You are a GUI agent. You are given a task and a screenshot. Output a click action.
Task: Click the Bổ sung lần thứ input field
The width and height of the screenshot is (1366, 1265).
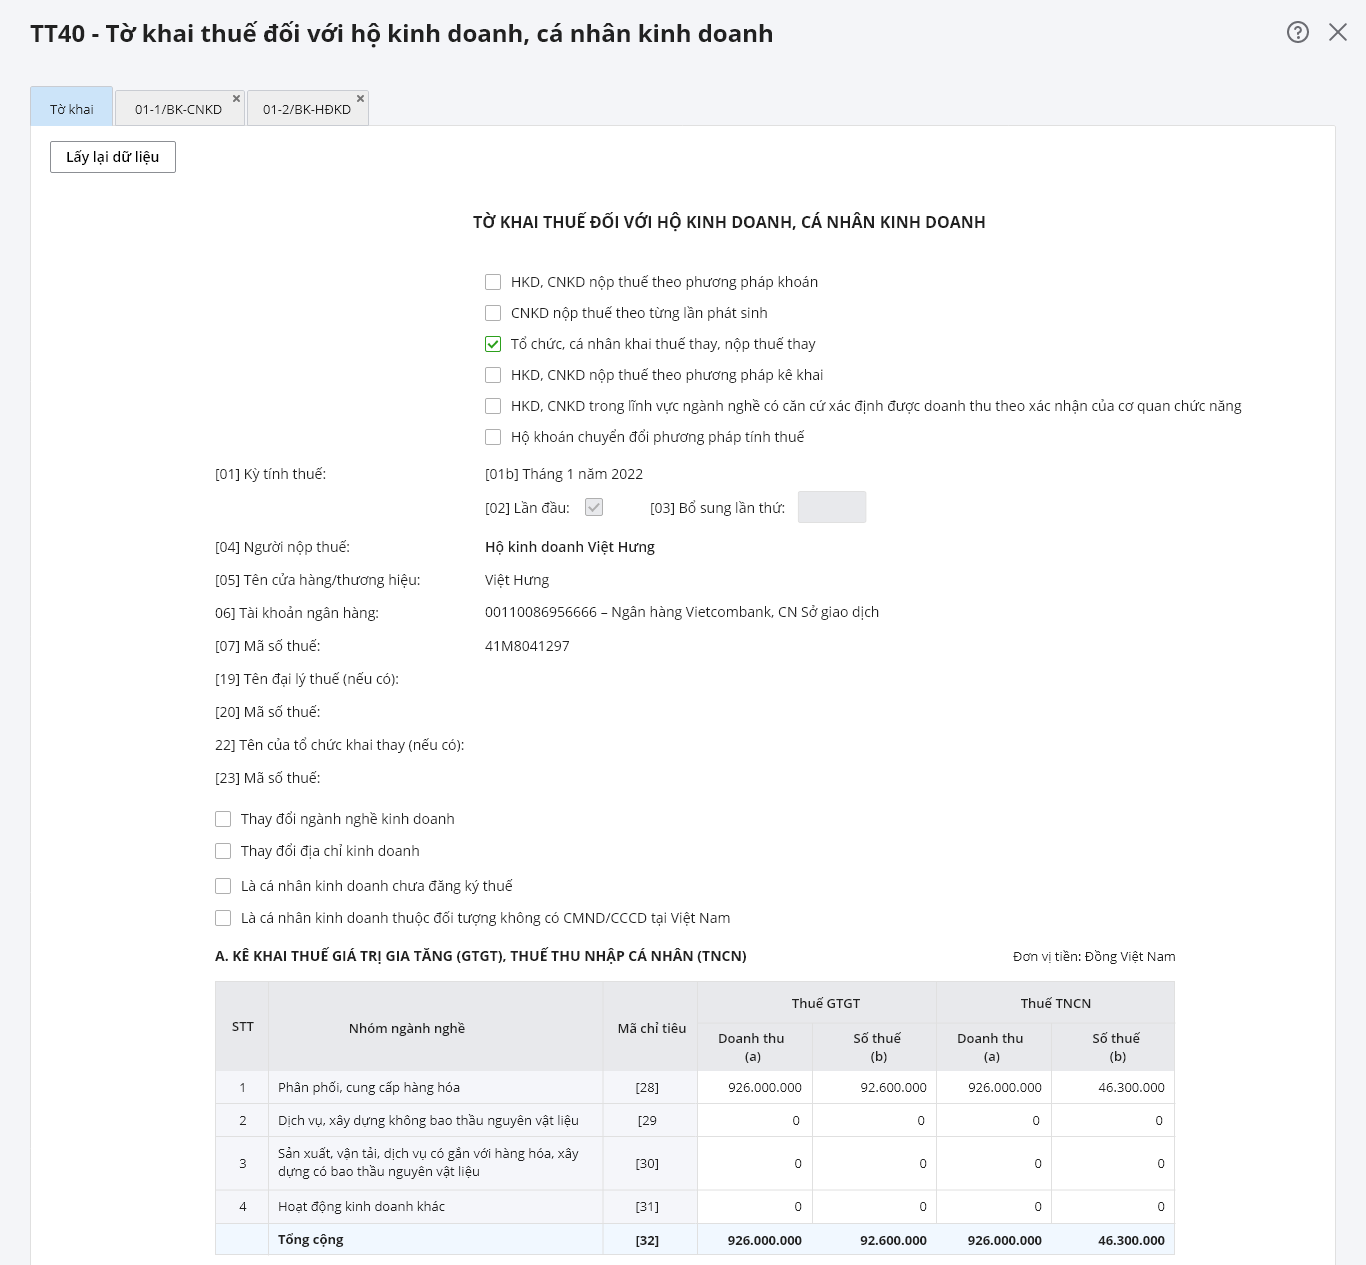[831, 507]
